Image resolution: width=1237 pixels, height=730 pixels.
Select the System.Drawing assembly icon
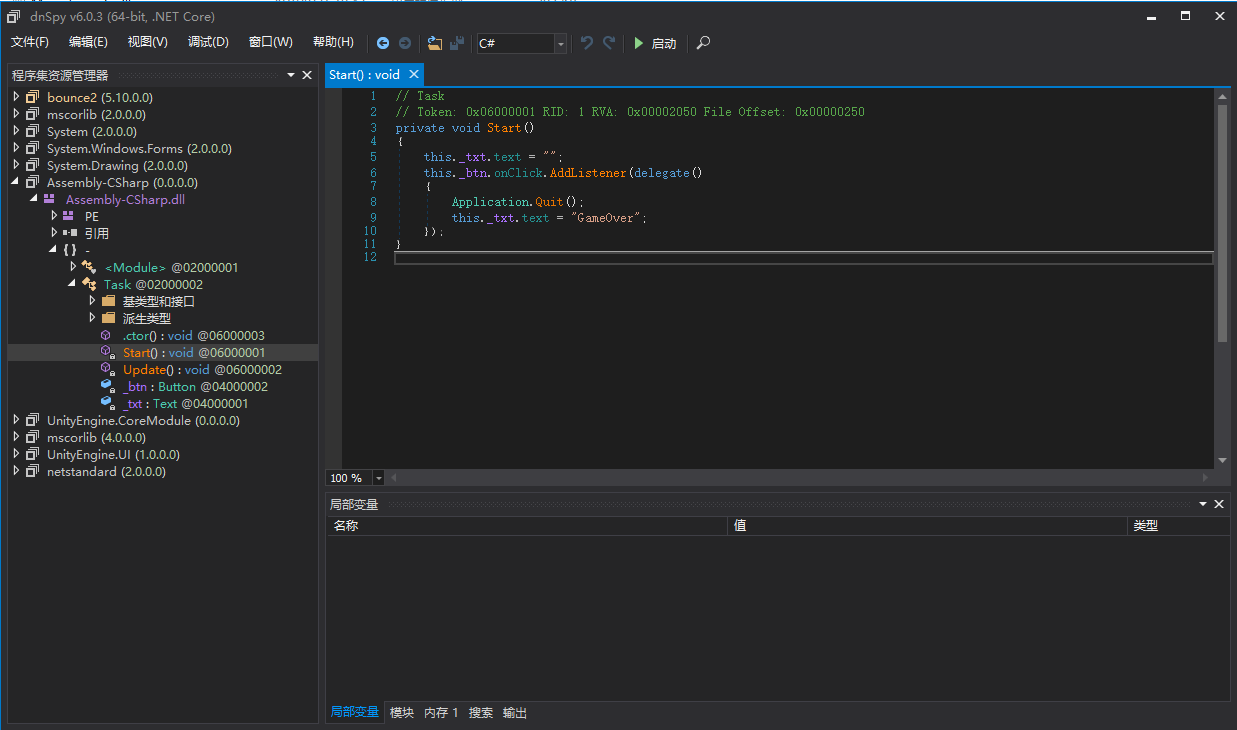33,165
